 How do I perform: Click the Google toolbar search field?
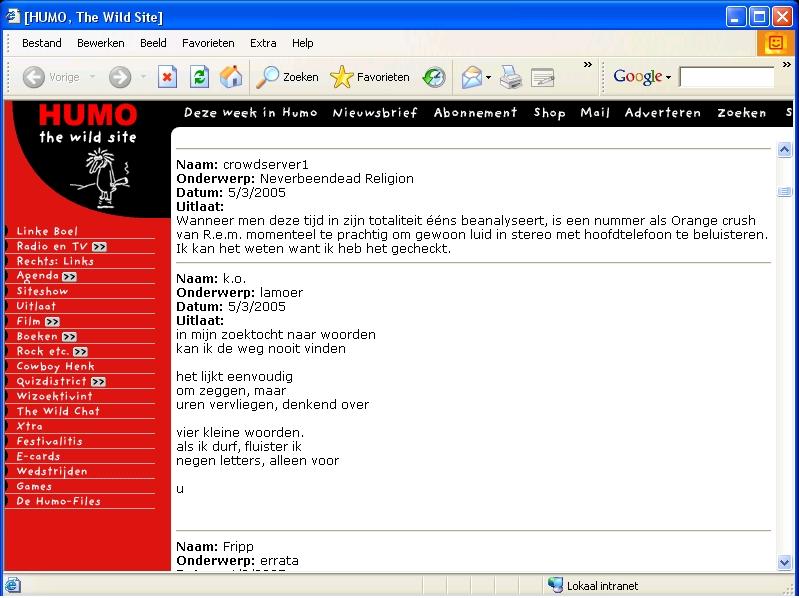727,77
